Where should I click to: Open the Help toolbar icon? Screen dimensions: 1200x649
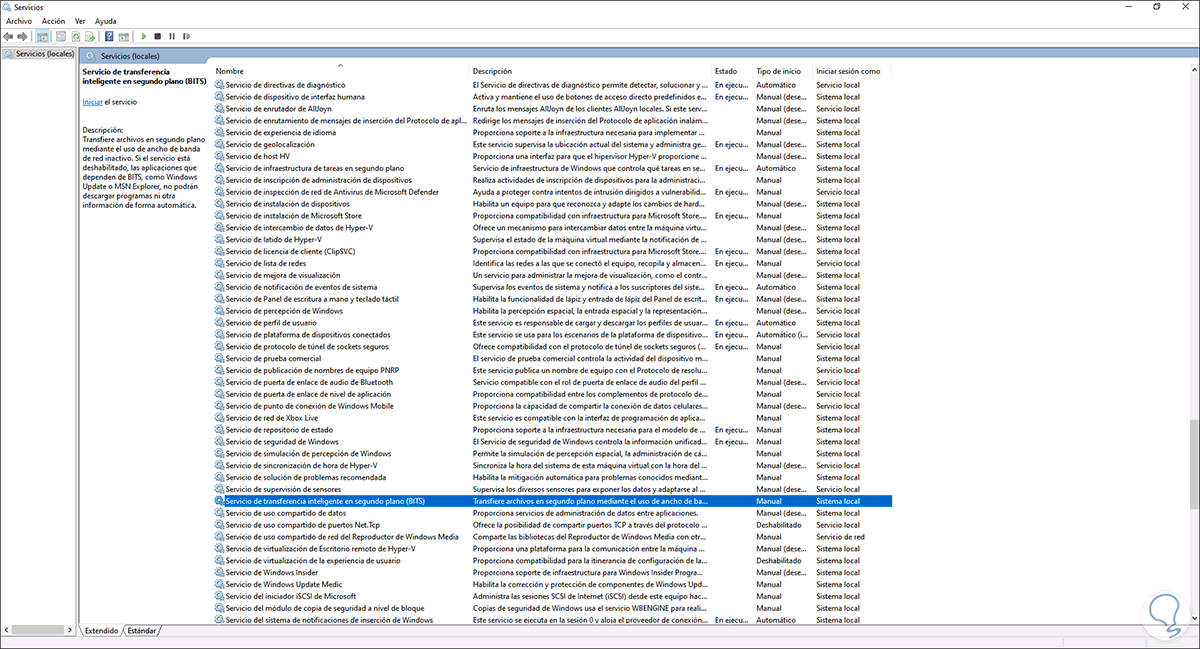(x=109, y=36)
